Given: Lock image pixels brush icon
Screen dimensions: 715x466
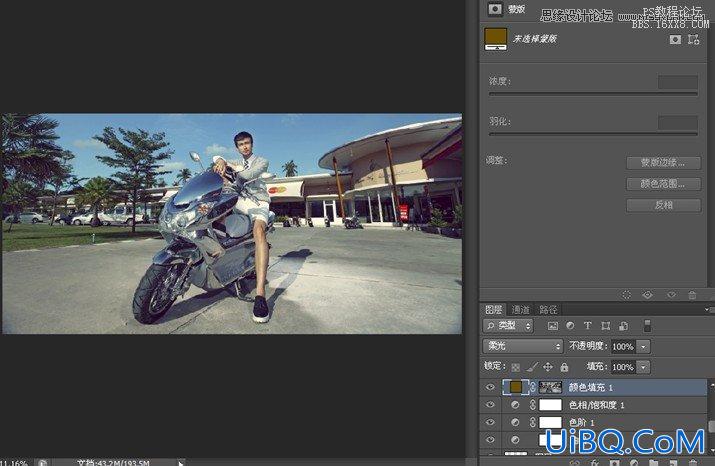Looking at the screenshot, I should [532, 367].
